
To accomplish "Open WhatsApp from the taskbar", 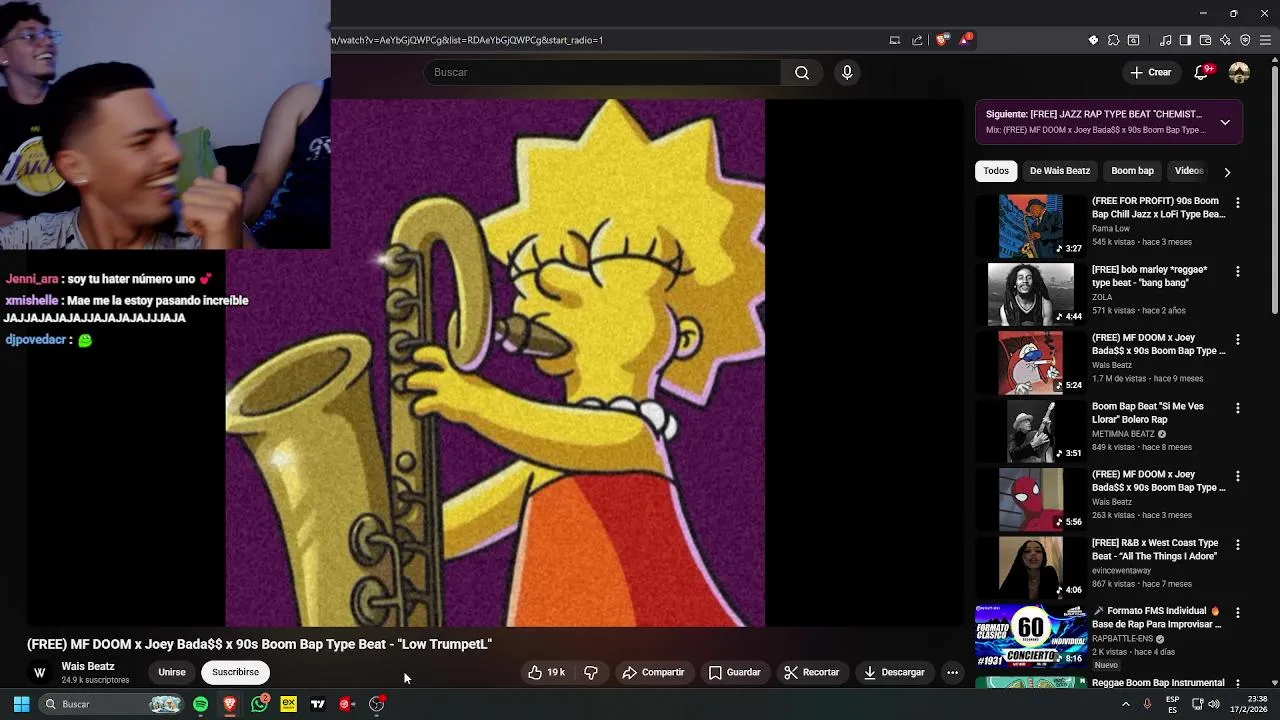I will tap(259, 704).
